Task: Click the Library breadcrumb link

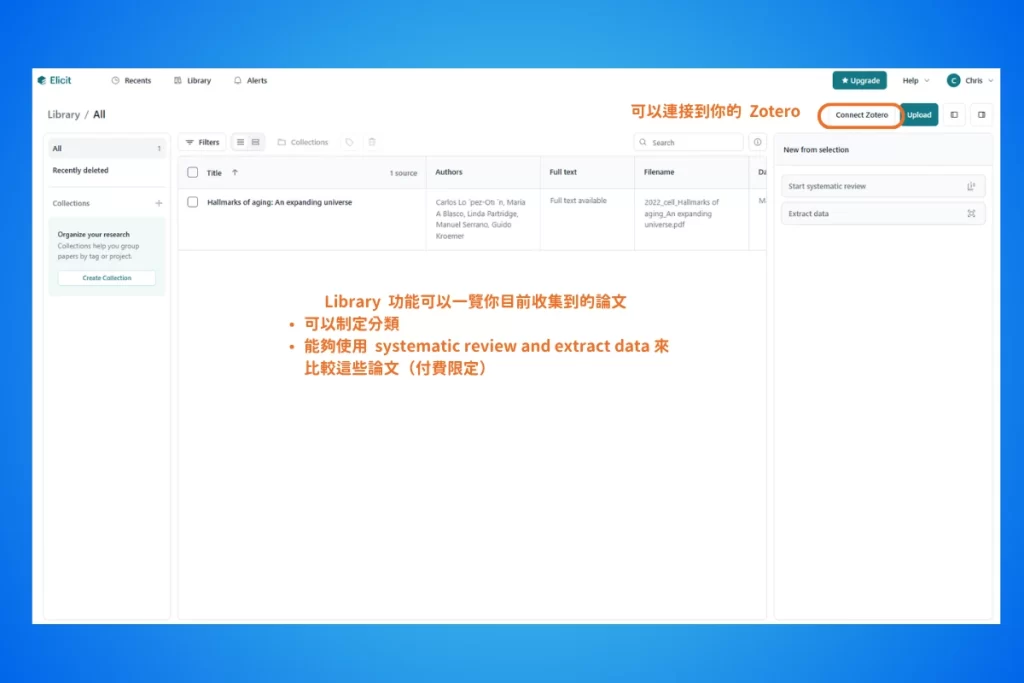Action: click(x=63, y=114)
